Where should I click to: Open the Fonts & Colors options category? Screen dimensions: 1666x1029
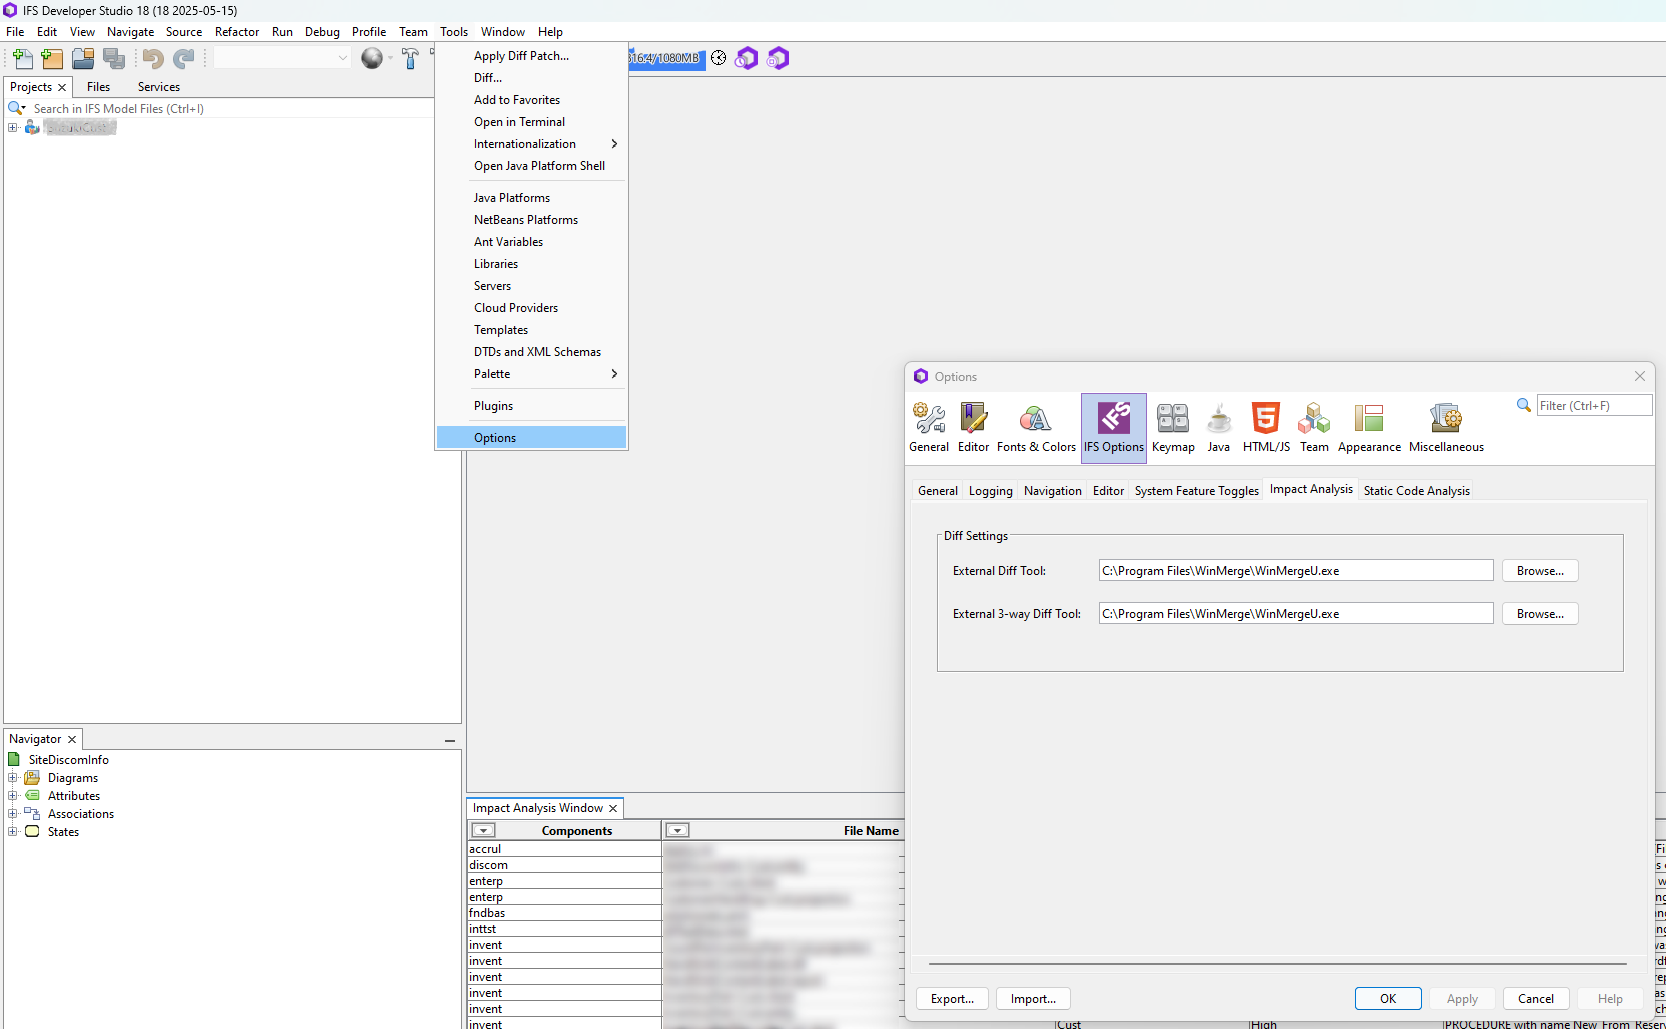[1035, 428]
